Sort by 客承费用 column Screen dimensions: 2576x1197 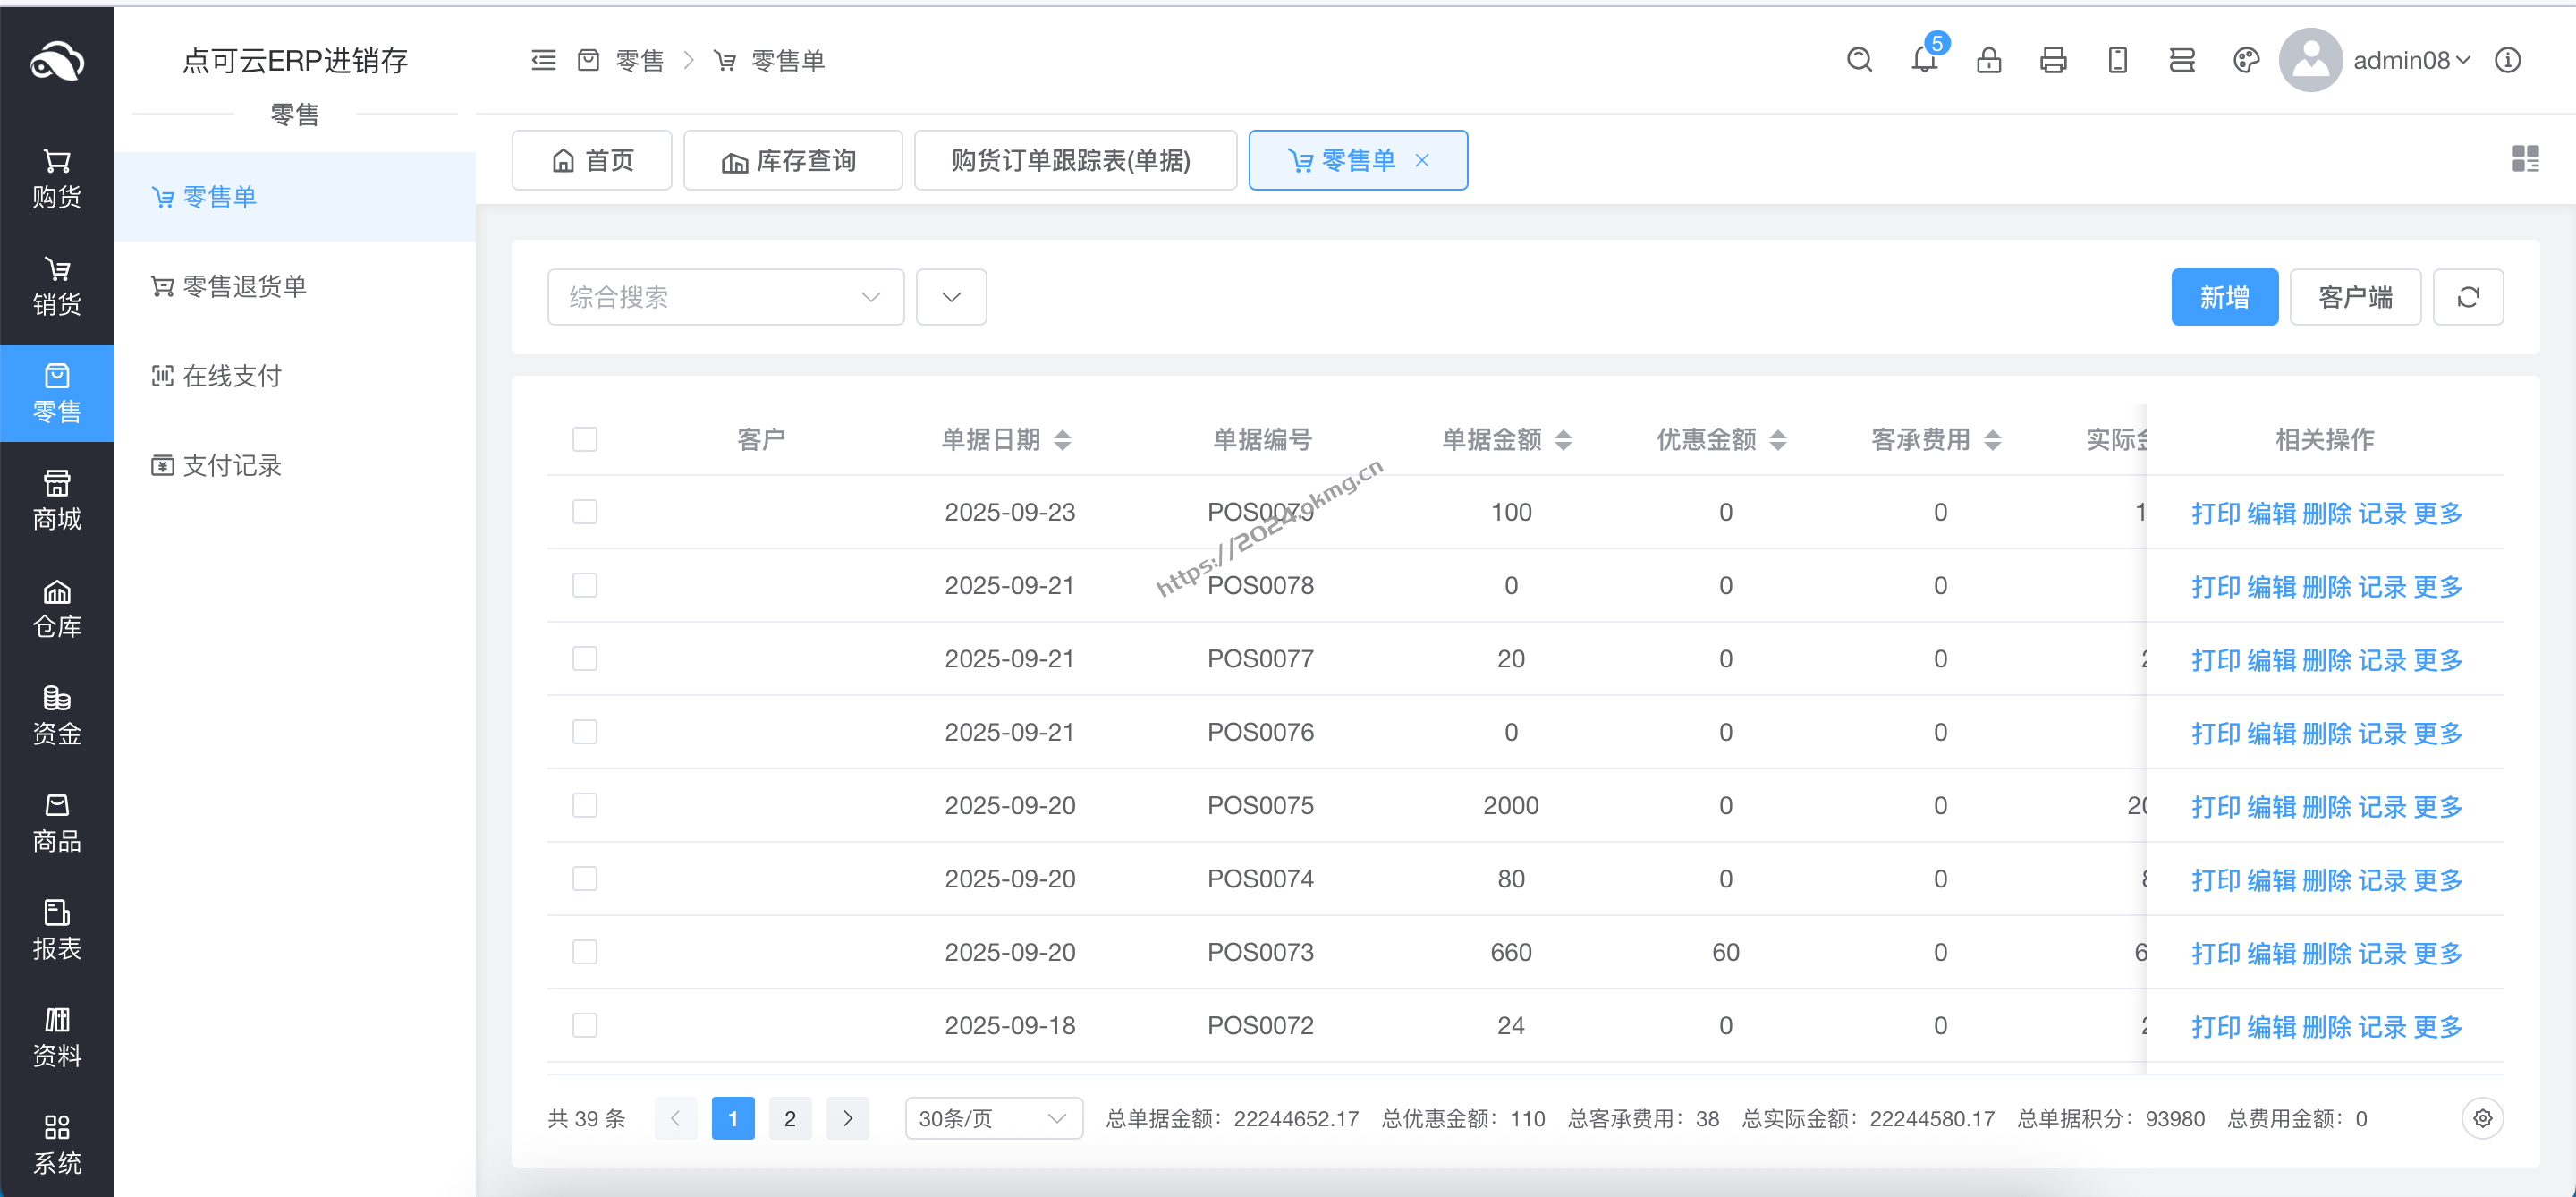coord(1992,440)
